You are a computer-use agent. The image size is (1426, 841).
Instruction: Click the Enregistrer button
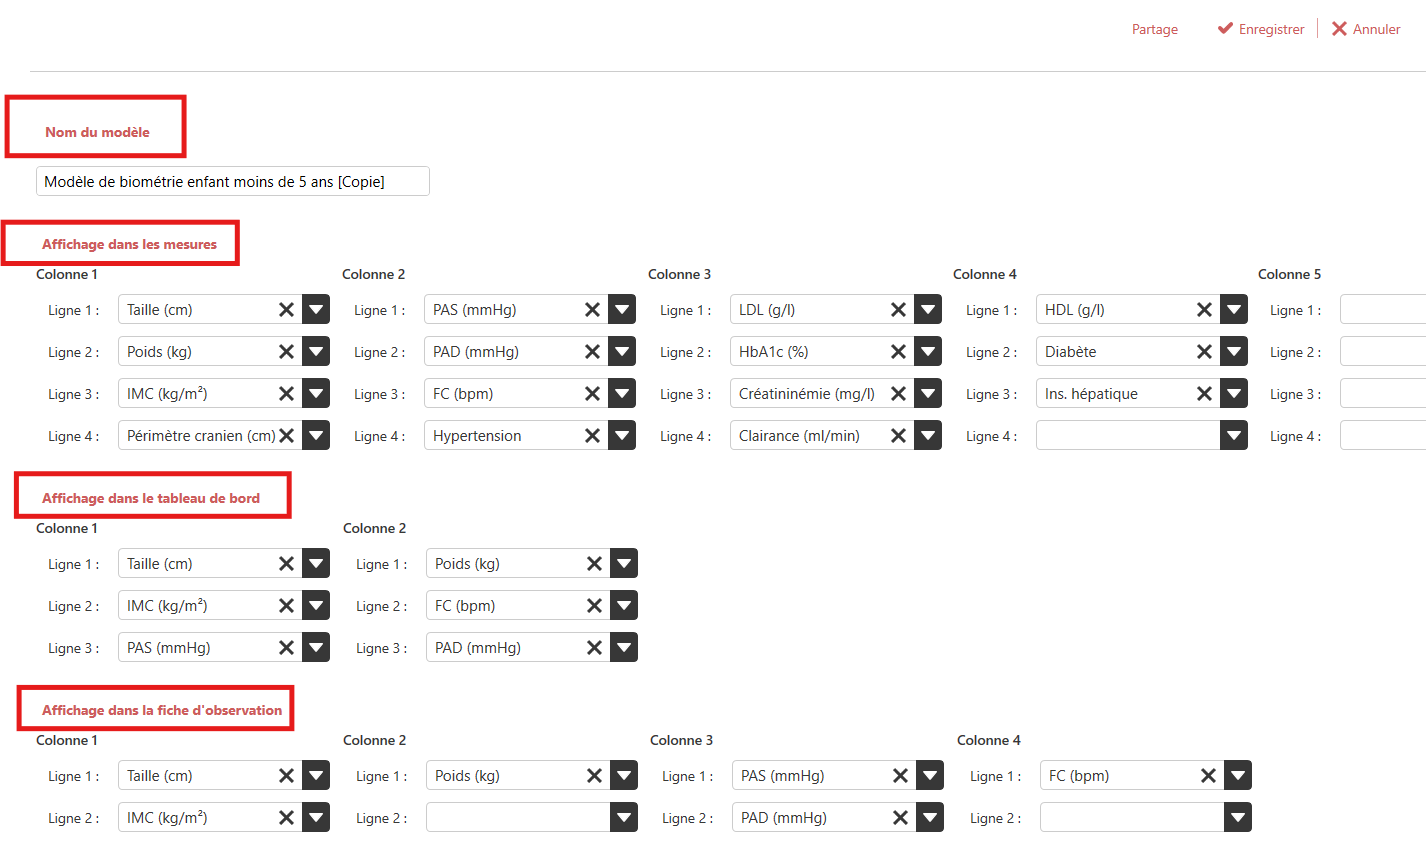(1261, 29)
